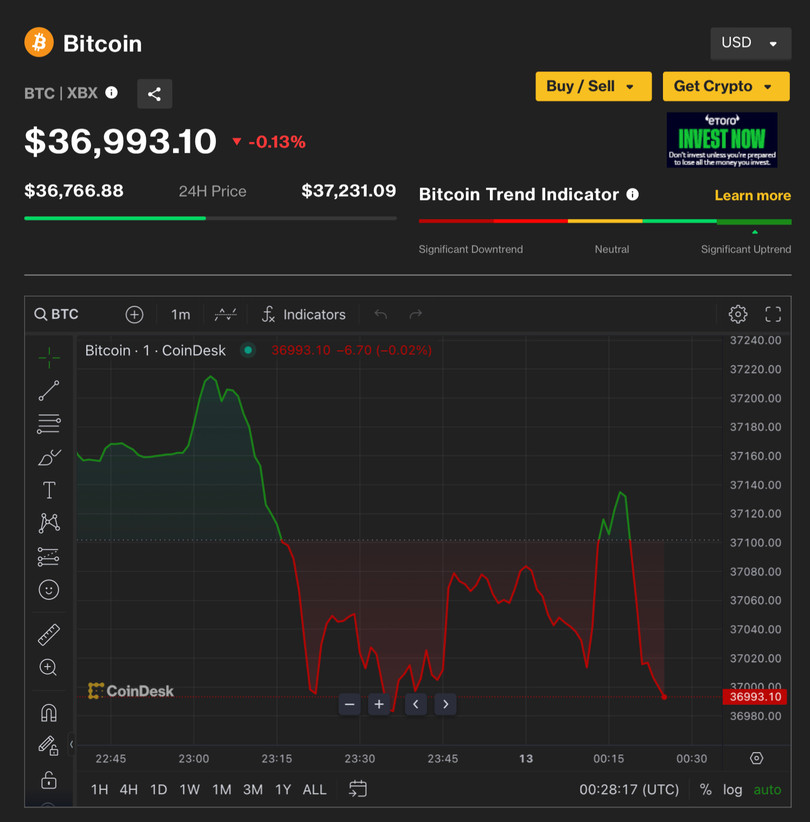The width and height of the screenshot is (810, 822).
Task: Toggle percent scale mode
Action: (706, 789)
